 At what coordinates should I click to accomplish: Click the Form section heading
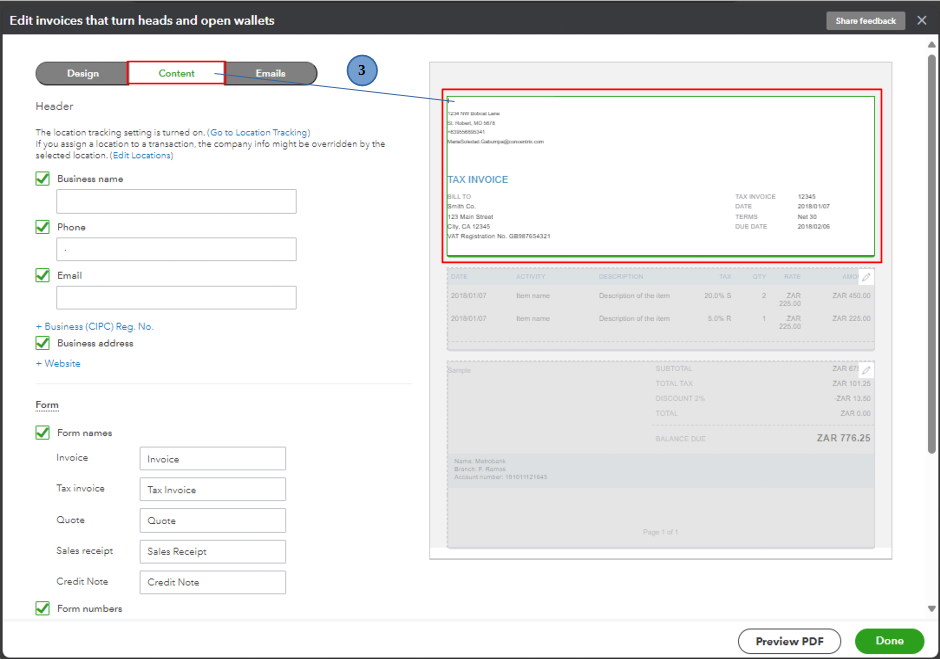47,405
